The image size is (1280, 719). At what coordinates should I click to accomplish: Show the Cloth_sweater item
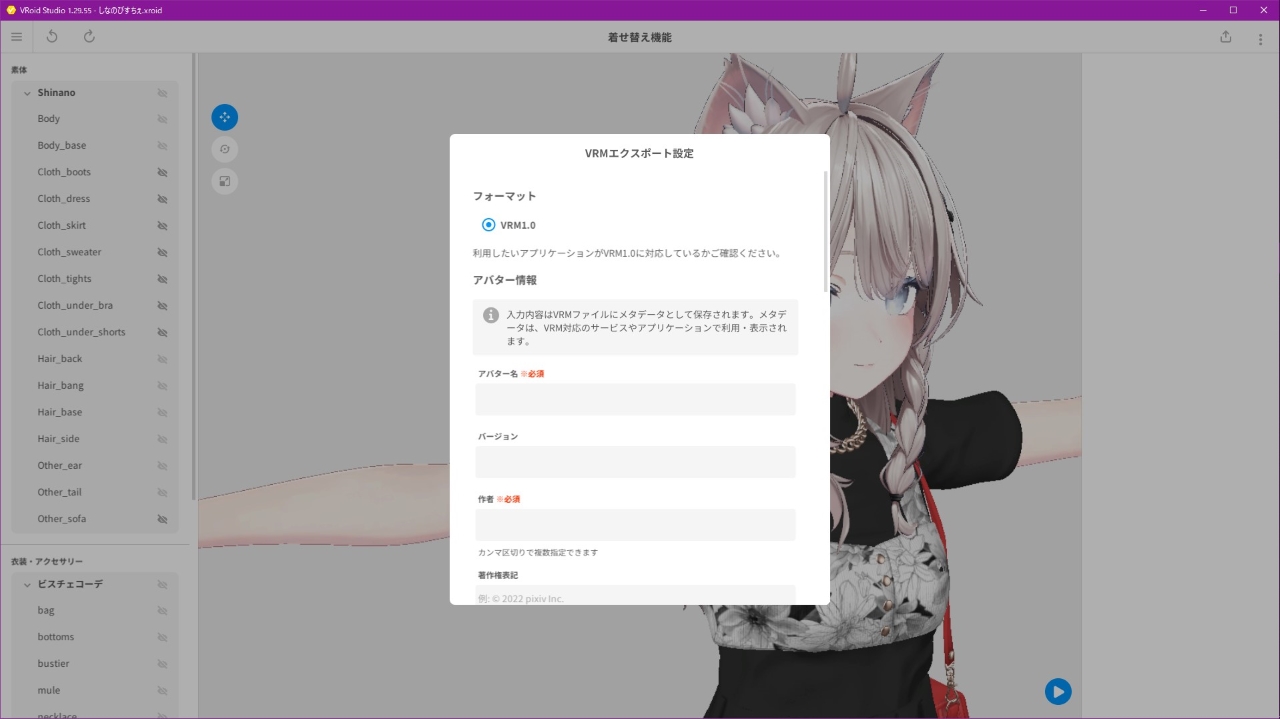[162, 252]
